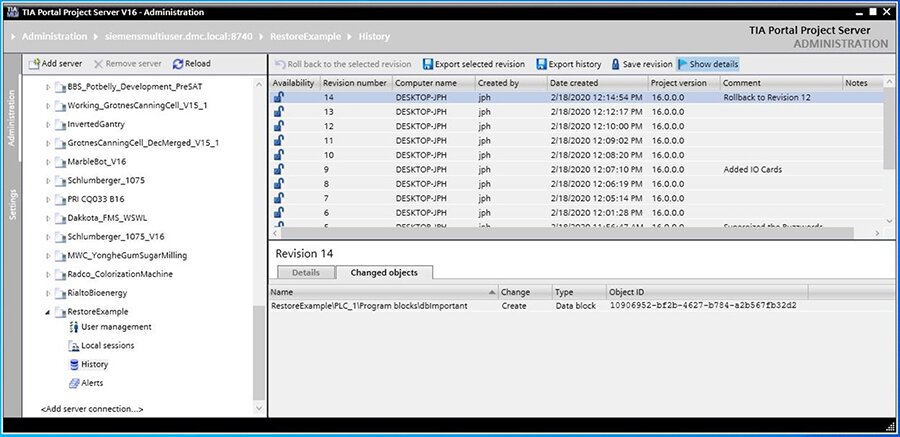Expand the InvertedGantry tree node
This screenshot has width=900, height=437.
[48, 125]
